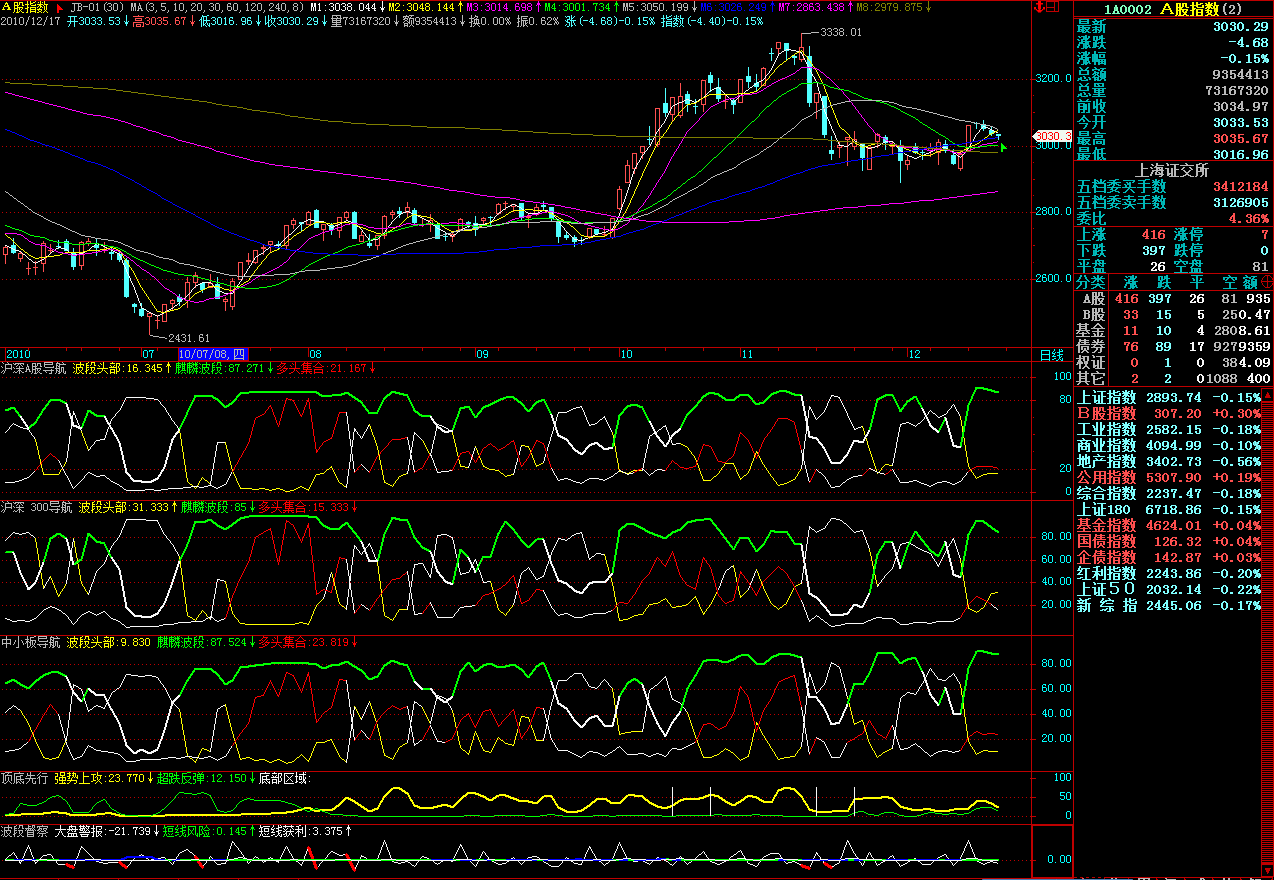Click the 3030.3 current price tag
The height and width of the screenshot is (880, 1274).
[x=1053, y=136]
